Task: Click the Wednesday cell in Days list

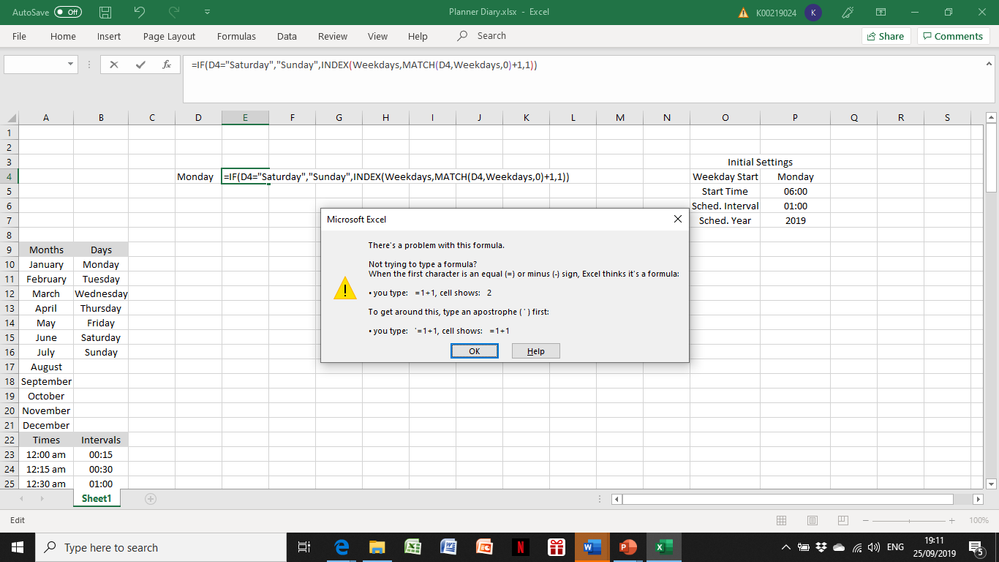Action: [x=101, y=294]
